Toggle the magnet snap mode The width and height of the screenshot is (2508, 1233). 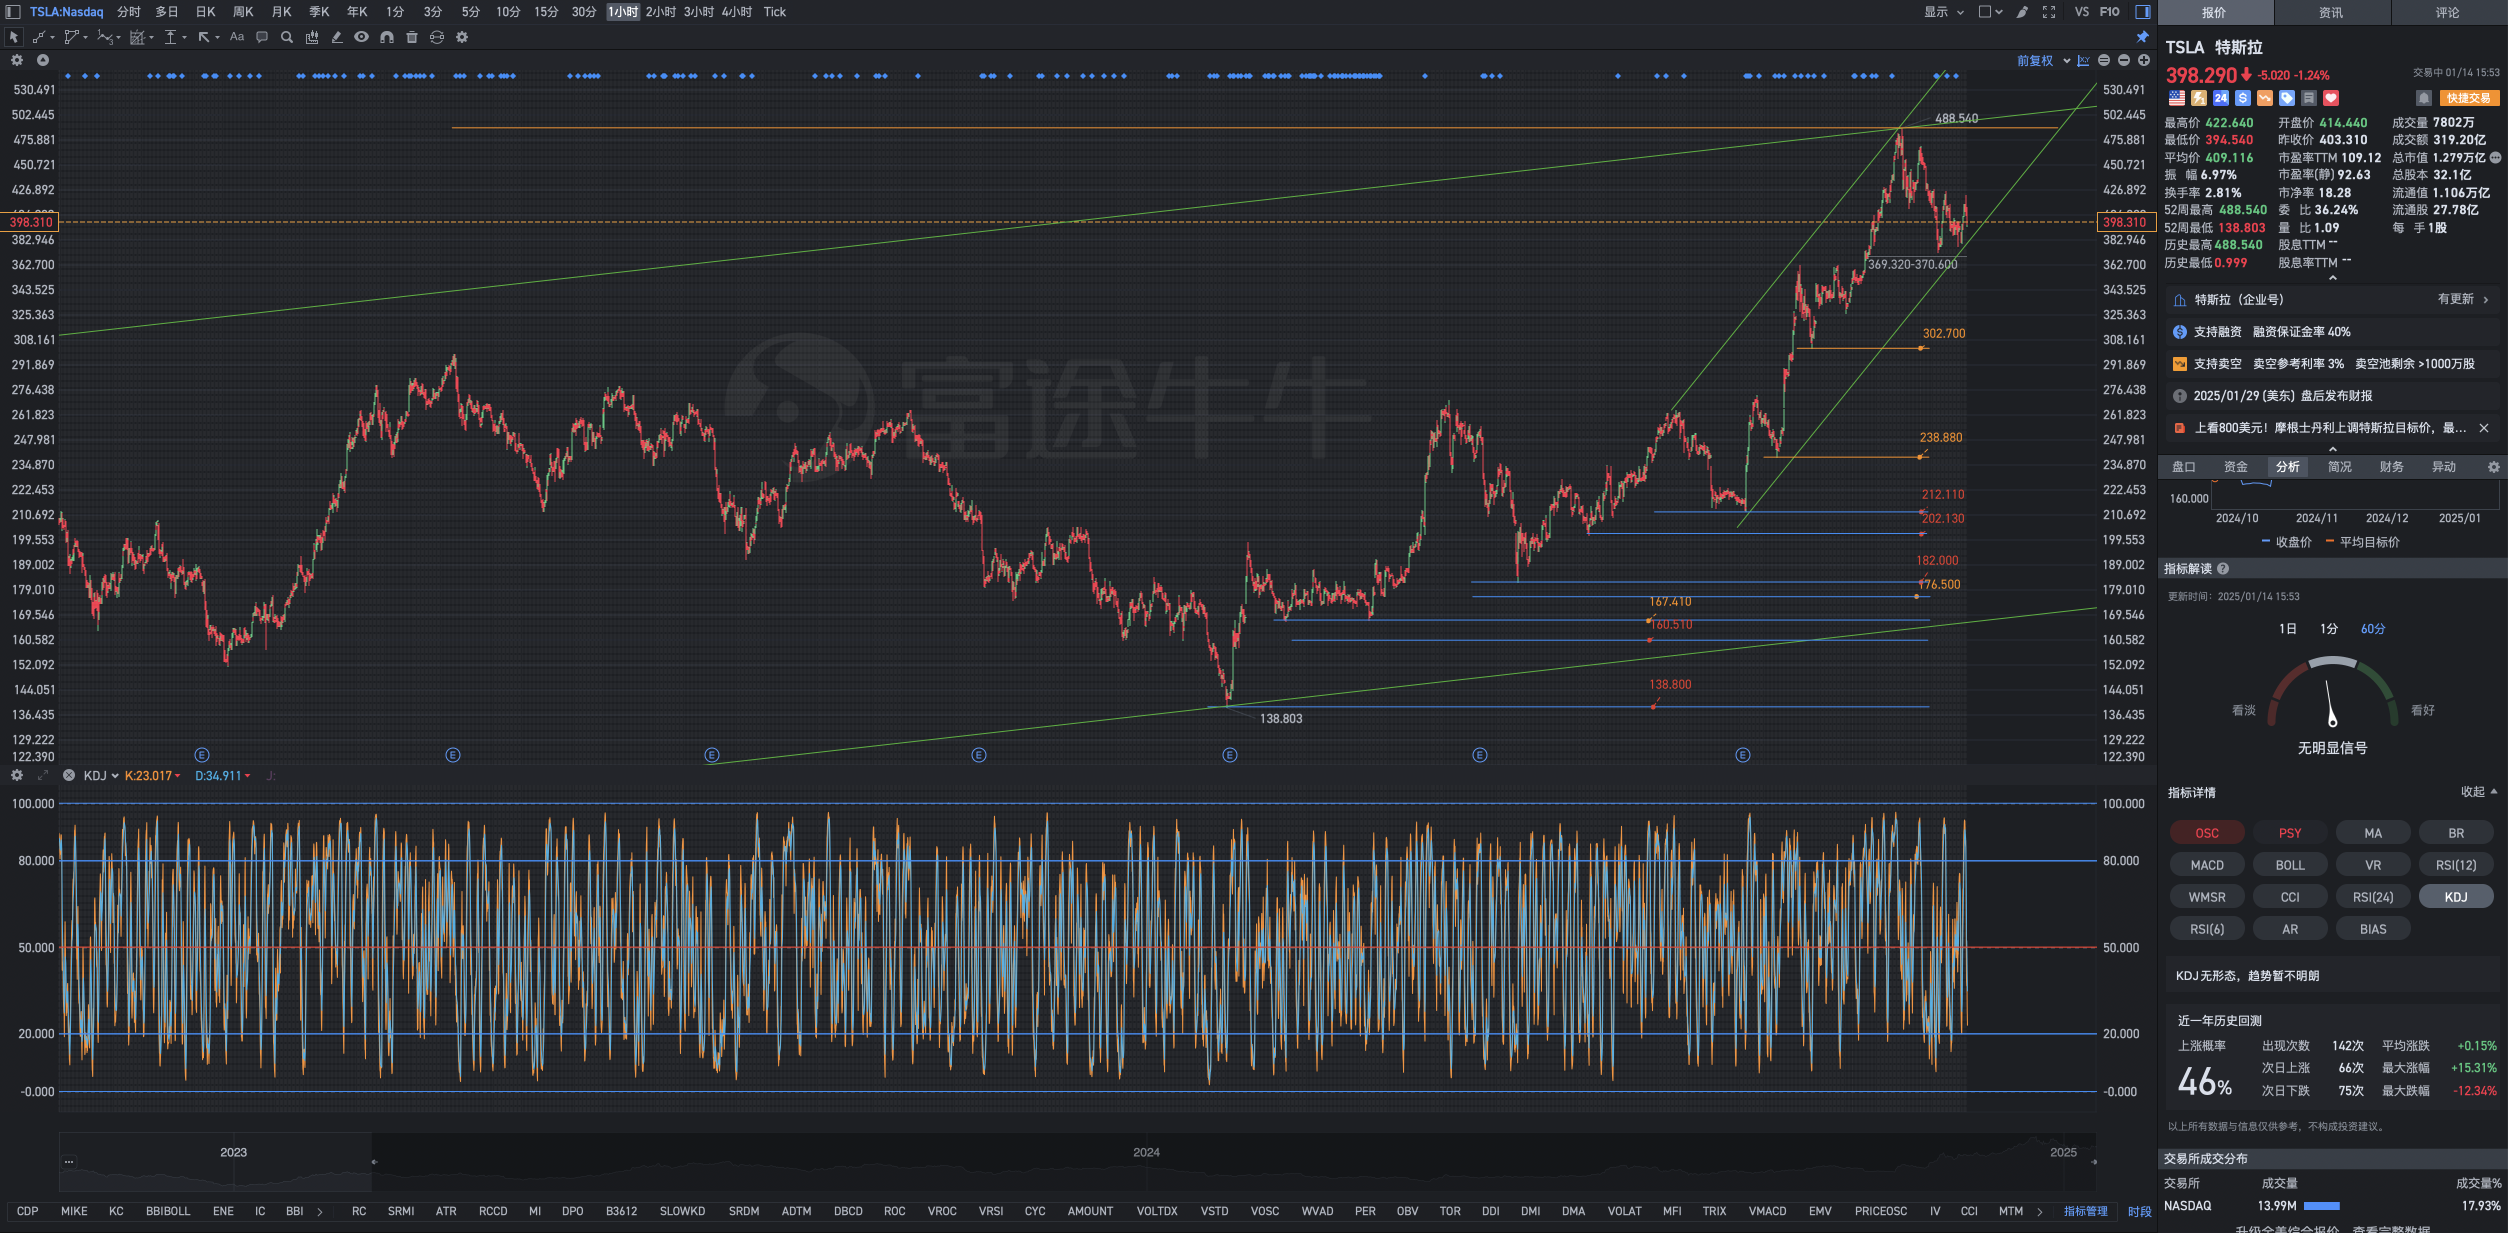coord(387,37)
